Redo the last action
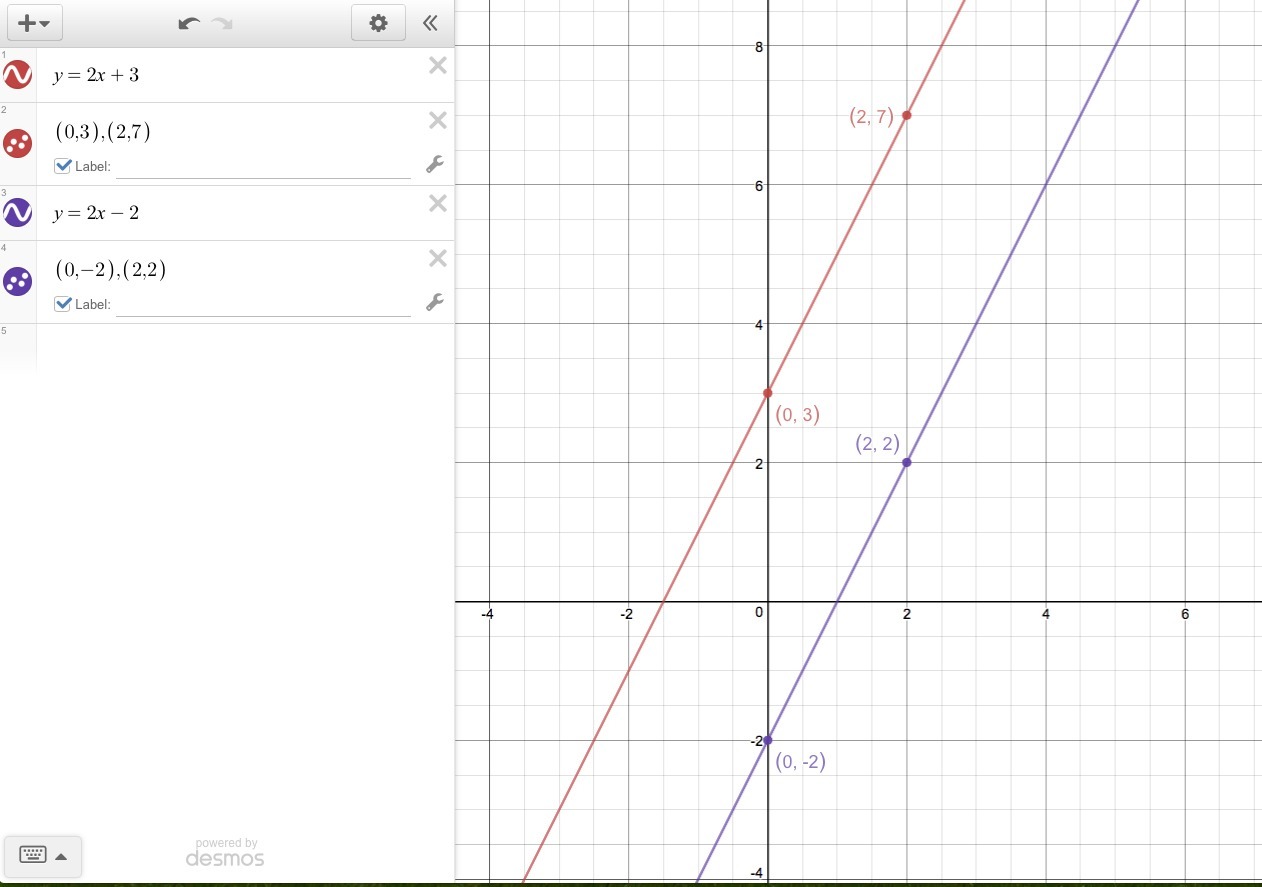This screenshot has height=887, width=1262. [x=222, y=23]
